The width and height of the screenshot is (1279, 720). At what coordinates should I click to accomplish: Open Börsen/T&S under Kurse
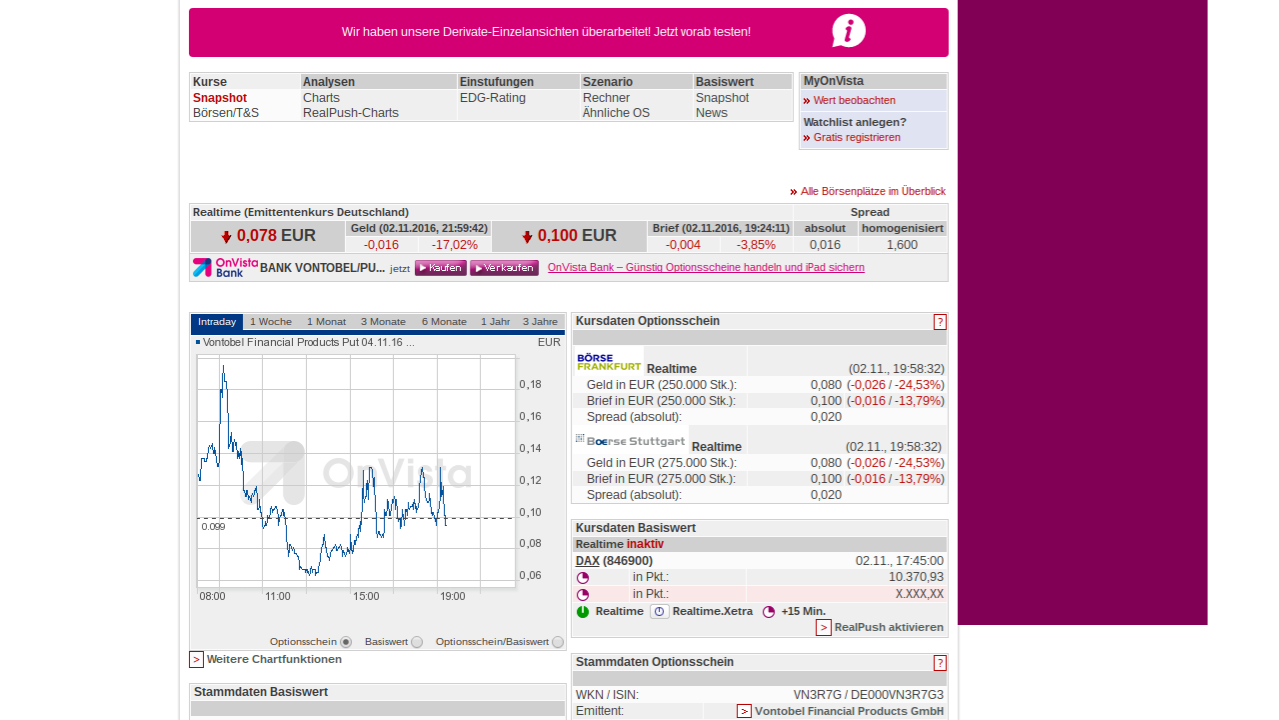(x=226, y=113)
